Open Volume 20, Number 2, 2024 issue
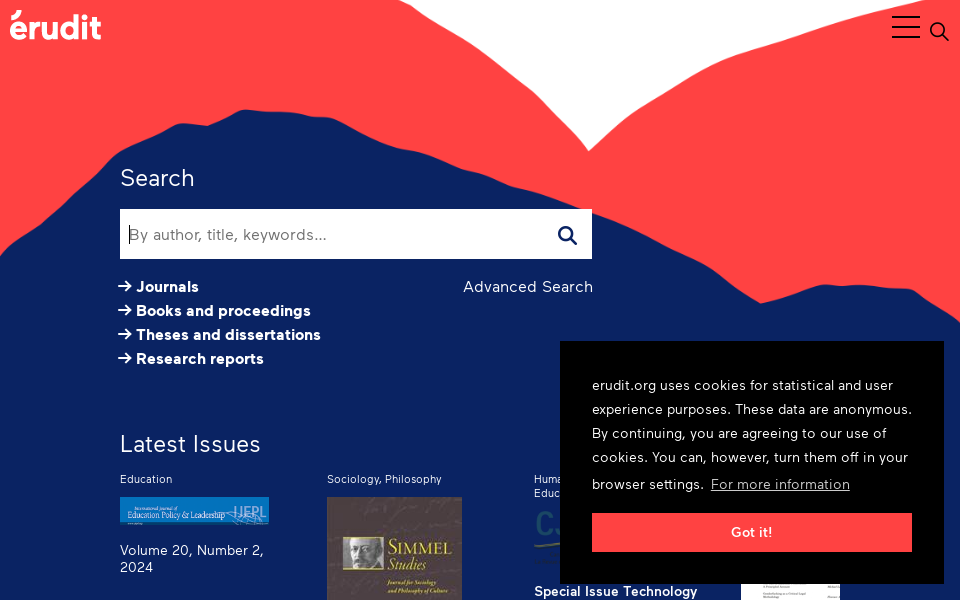This screenshot has width=960, height=600. tap(191, 558)
